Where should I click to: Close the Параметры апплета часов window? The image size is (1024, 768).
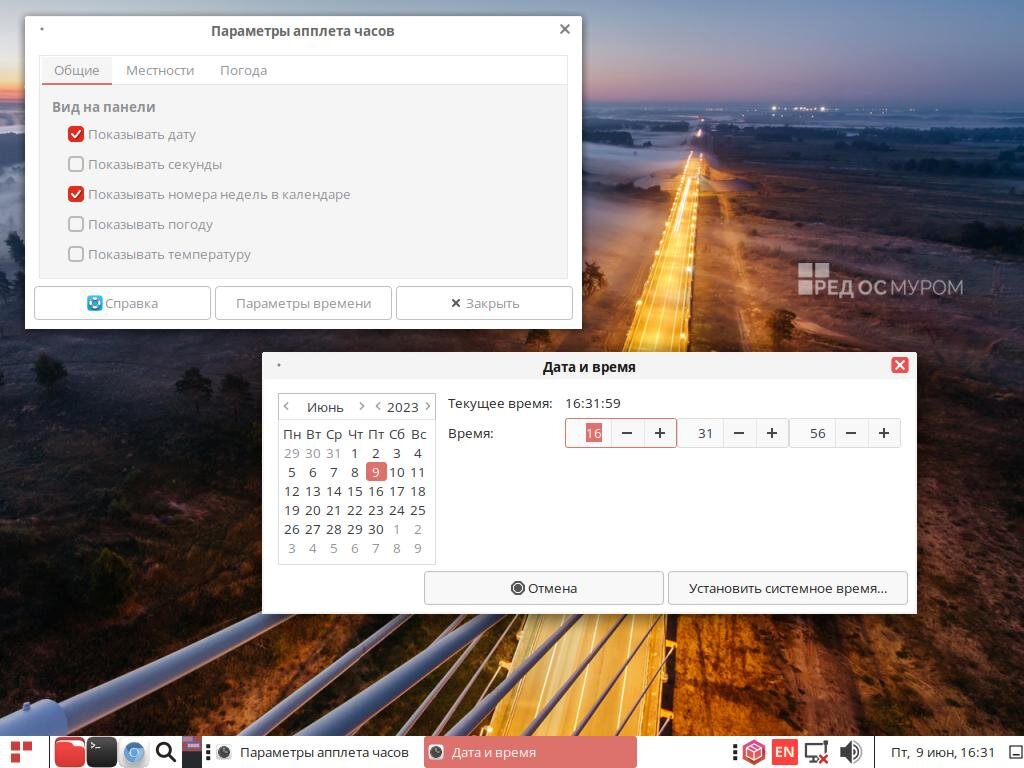(x=565, y=29)
